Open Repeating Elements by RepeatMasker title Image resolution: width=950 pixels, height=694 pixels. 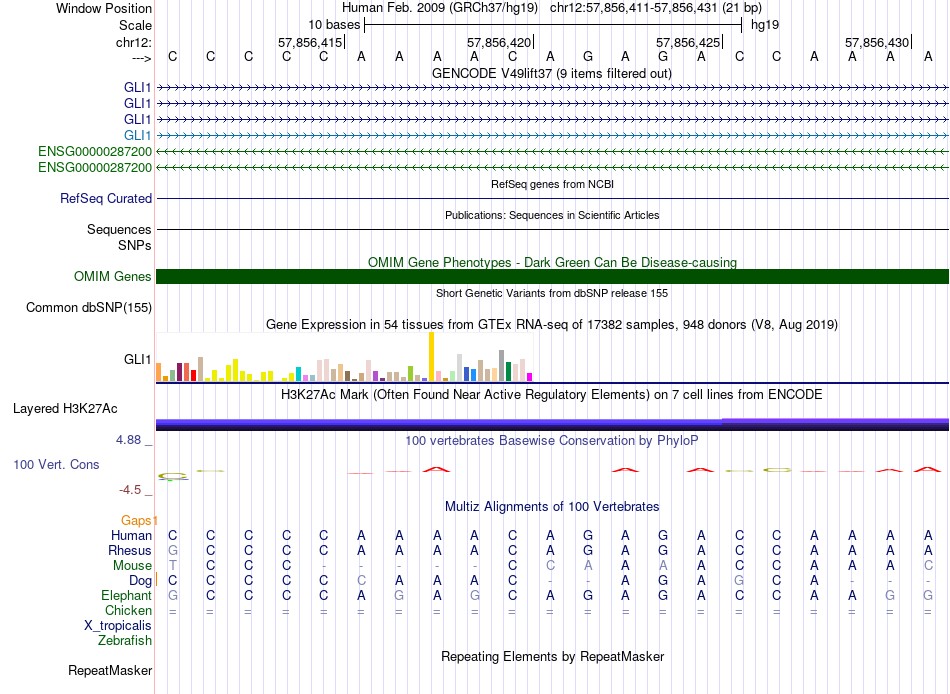[x=553, y=657]
